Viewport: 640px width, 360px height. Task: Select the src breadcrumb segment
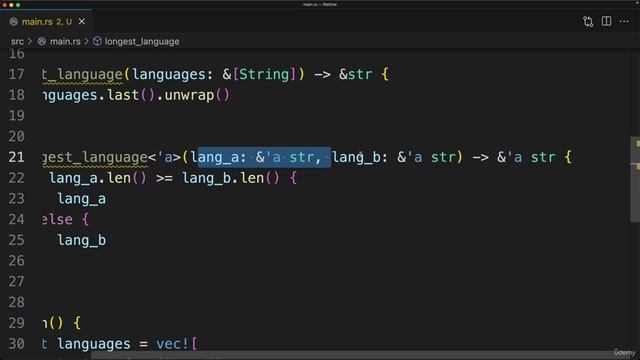point(17,42)
